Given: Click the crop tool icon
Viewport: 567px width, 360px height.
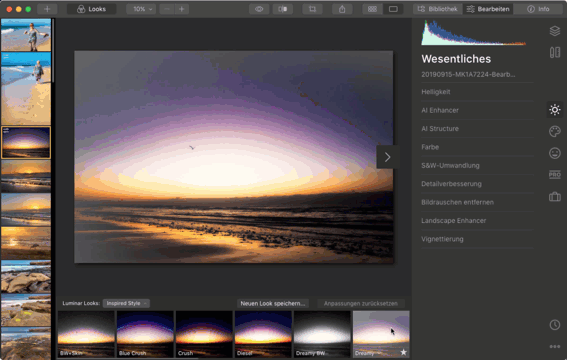Looking at the screenshot, I should tap(312, 9).
